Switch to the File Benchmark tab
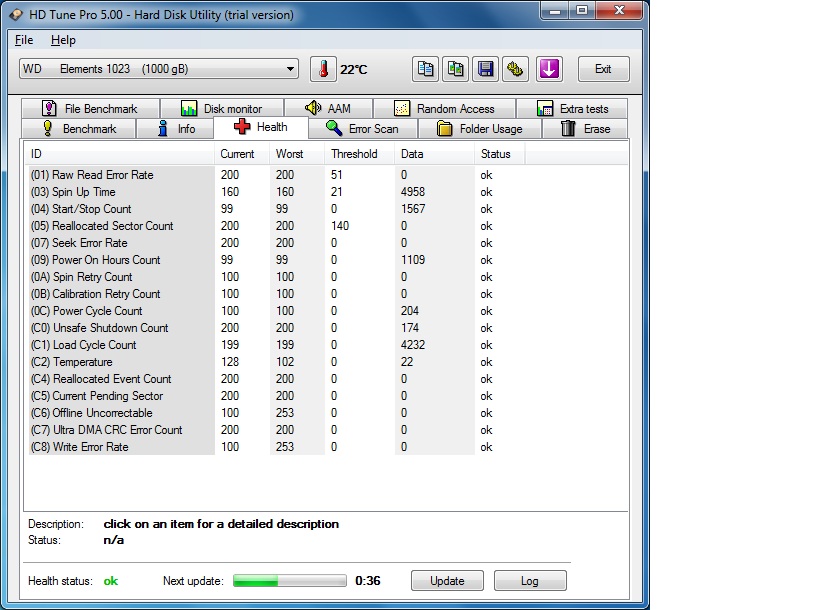 click(x=90, y=109)
